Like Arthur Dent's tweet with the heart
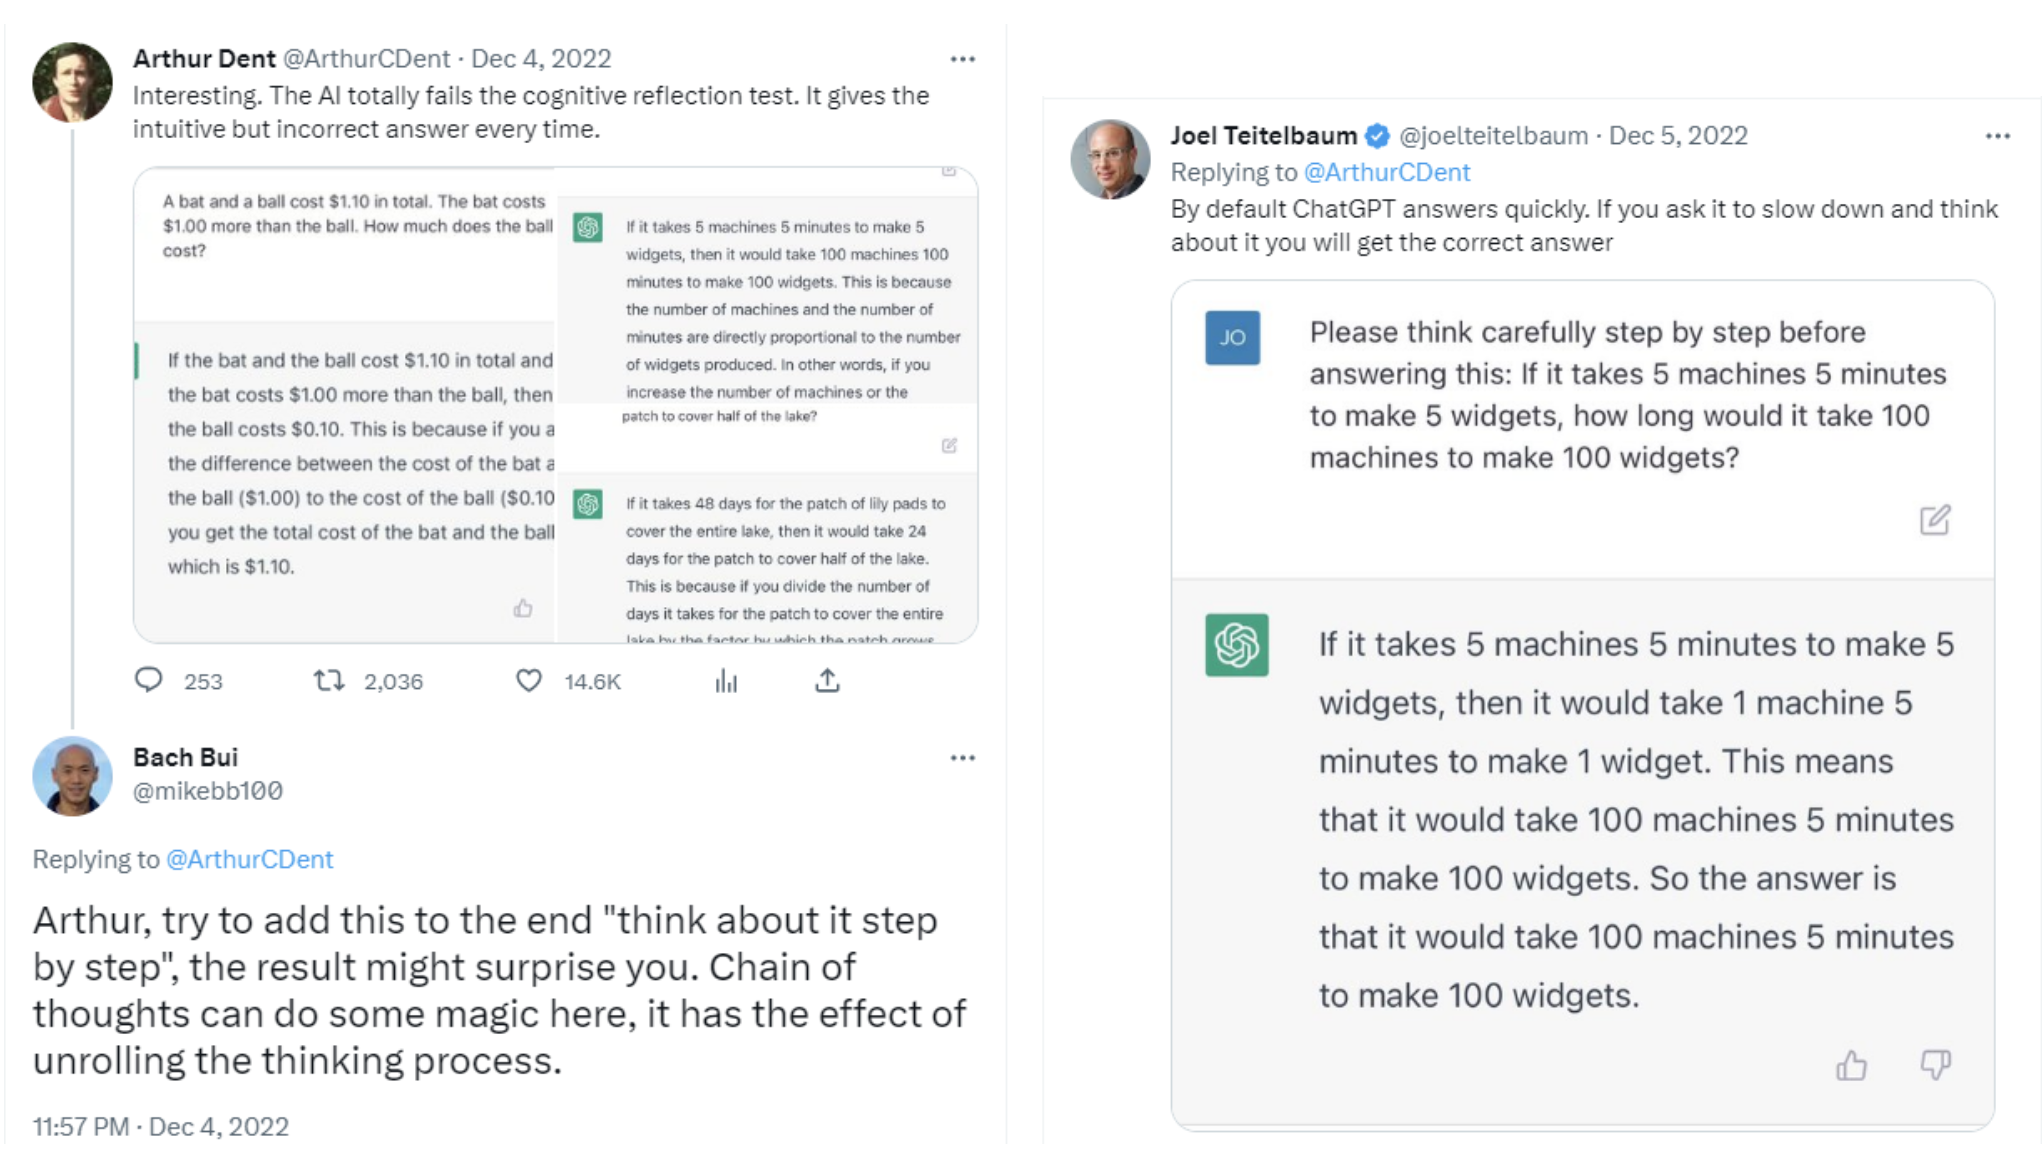The width and height of the screenshot is (2042, 1172). pyautogui.click(x=529, y=681)
